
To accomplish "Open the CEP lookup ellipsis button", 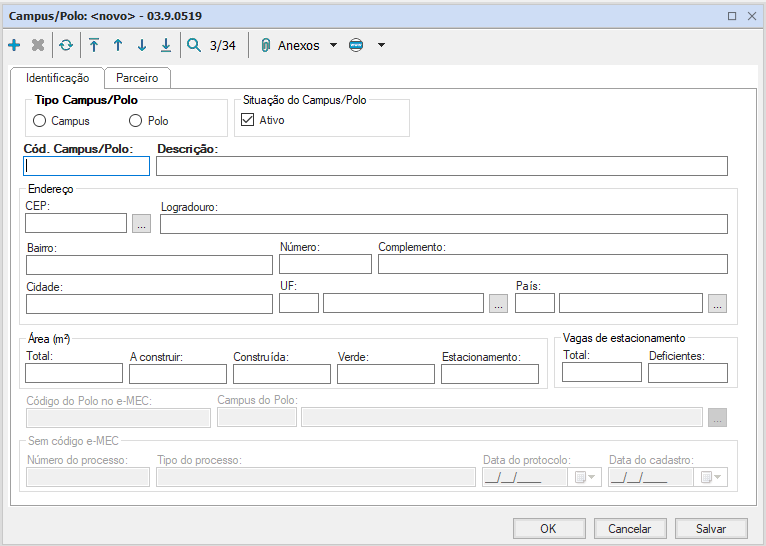I will tap(141, 224).
